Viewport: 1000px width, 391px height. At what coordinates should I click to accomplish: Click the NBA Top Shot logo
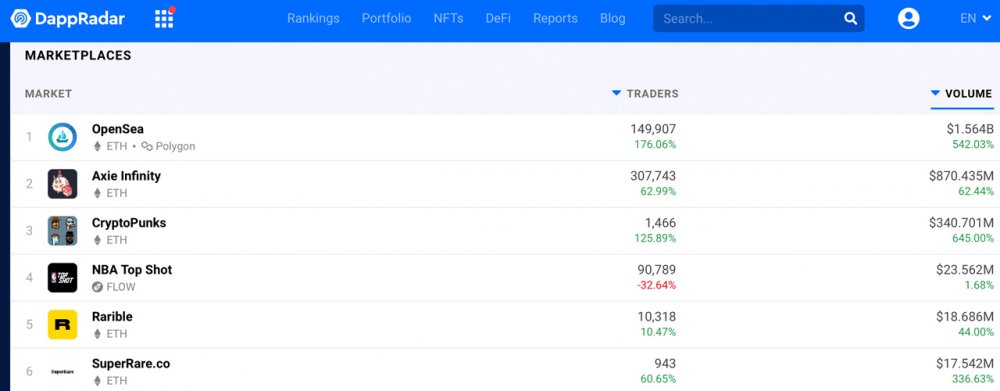pyautogui.click(x=62, y=277)
